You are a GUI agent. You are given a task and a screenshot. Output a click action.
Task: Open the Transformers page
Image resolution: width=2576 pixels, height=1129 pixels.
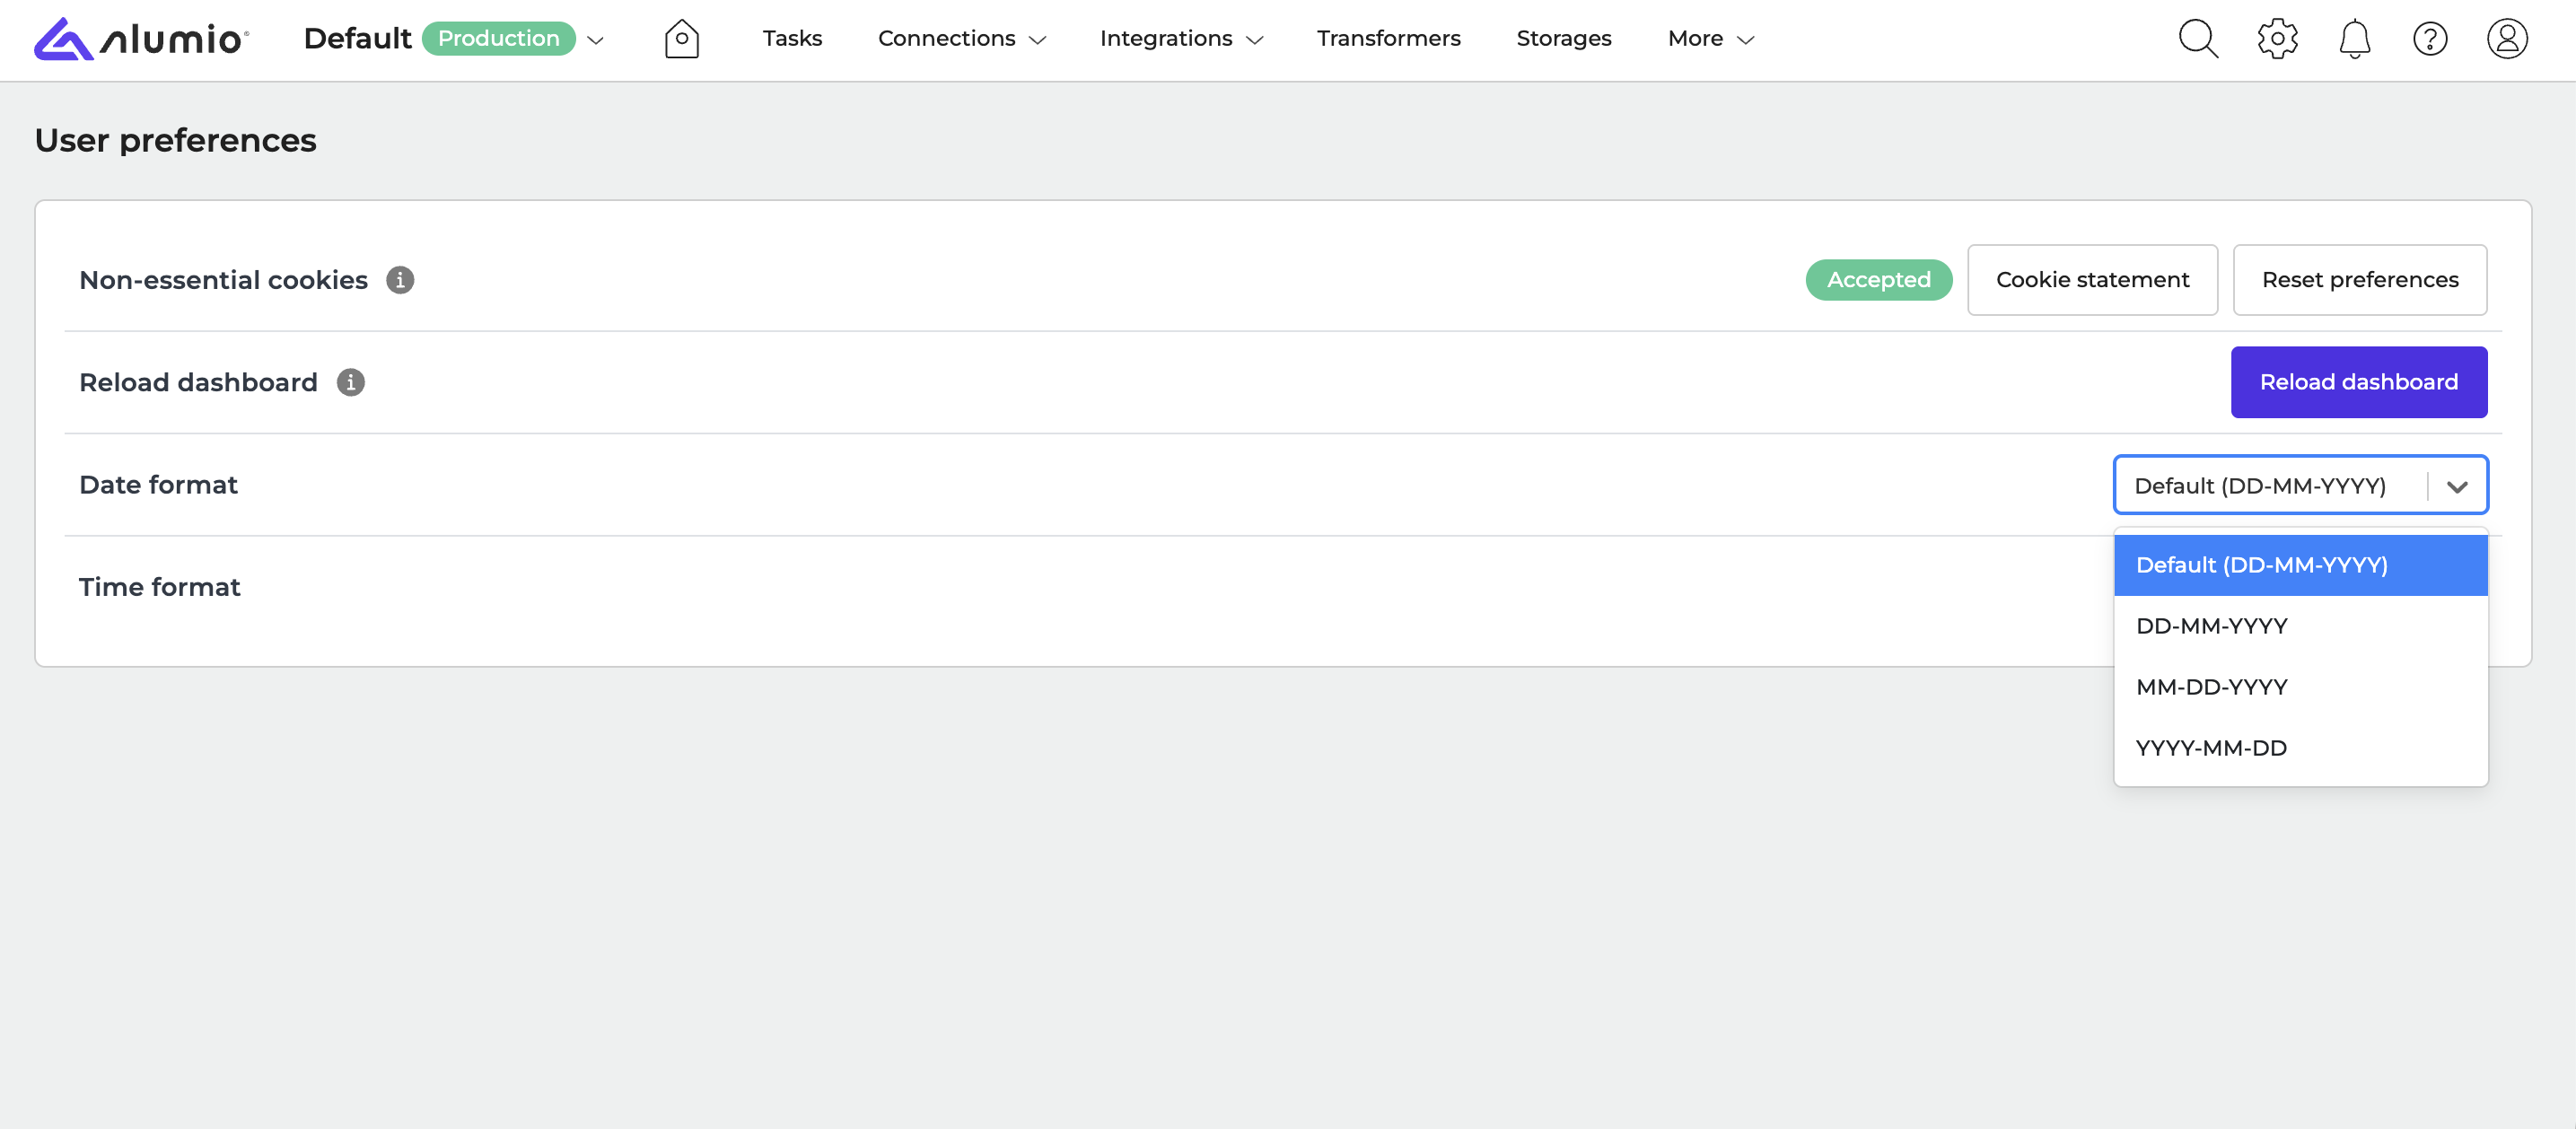[x=1388, y=39]
